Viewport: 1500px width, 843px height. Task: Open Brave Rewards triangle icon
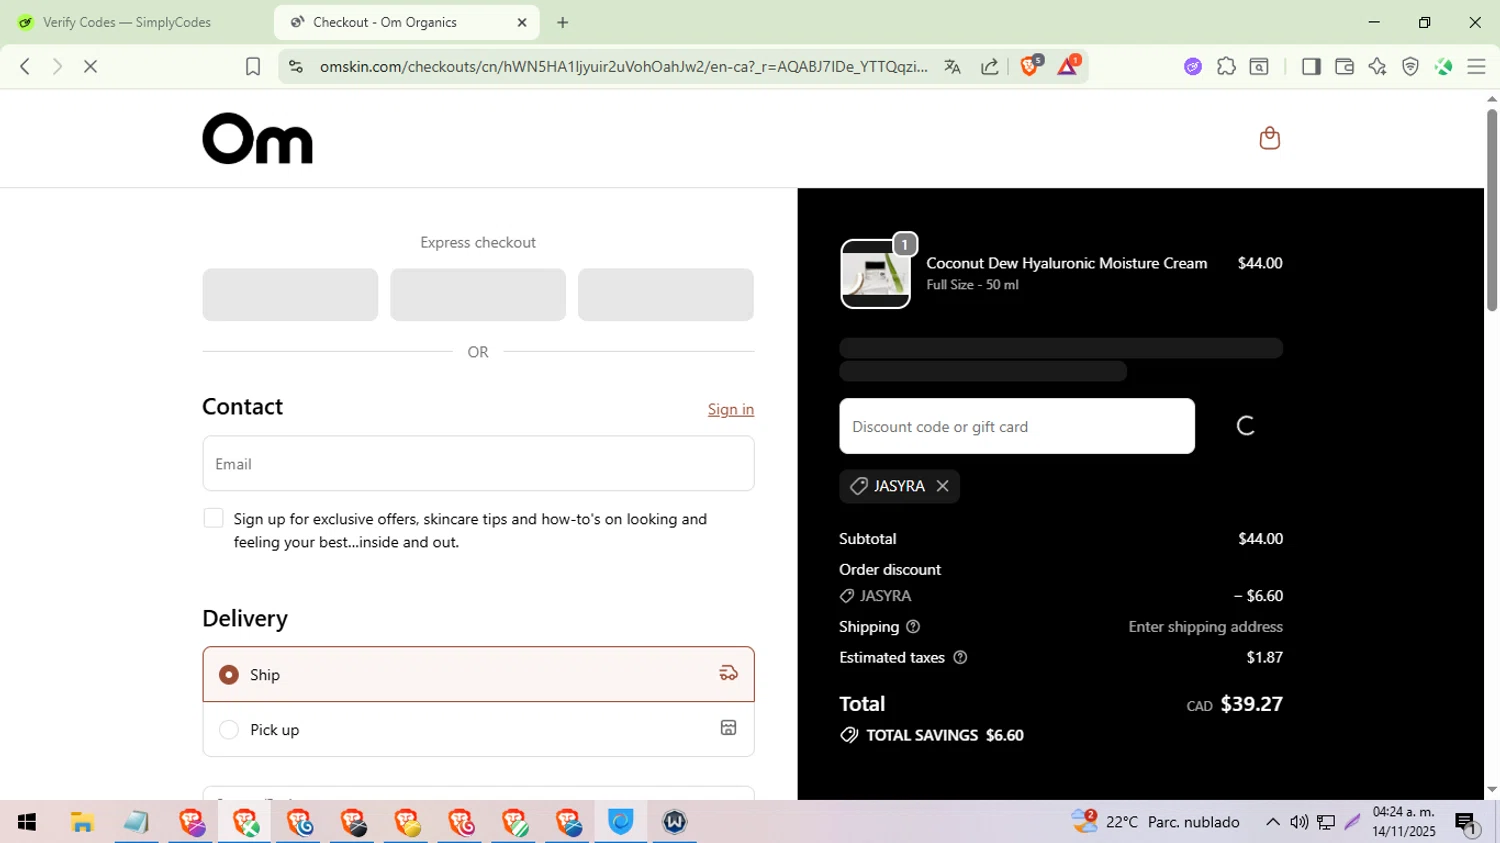(1068, 65)
